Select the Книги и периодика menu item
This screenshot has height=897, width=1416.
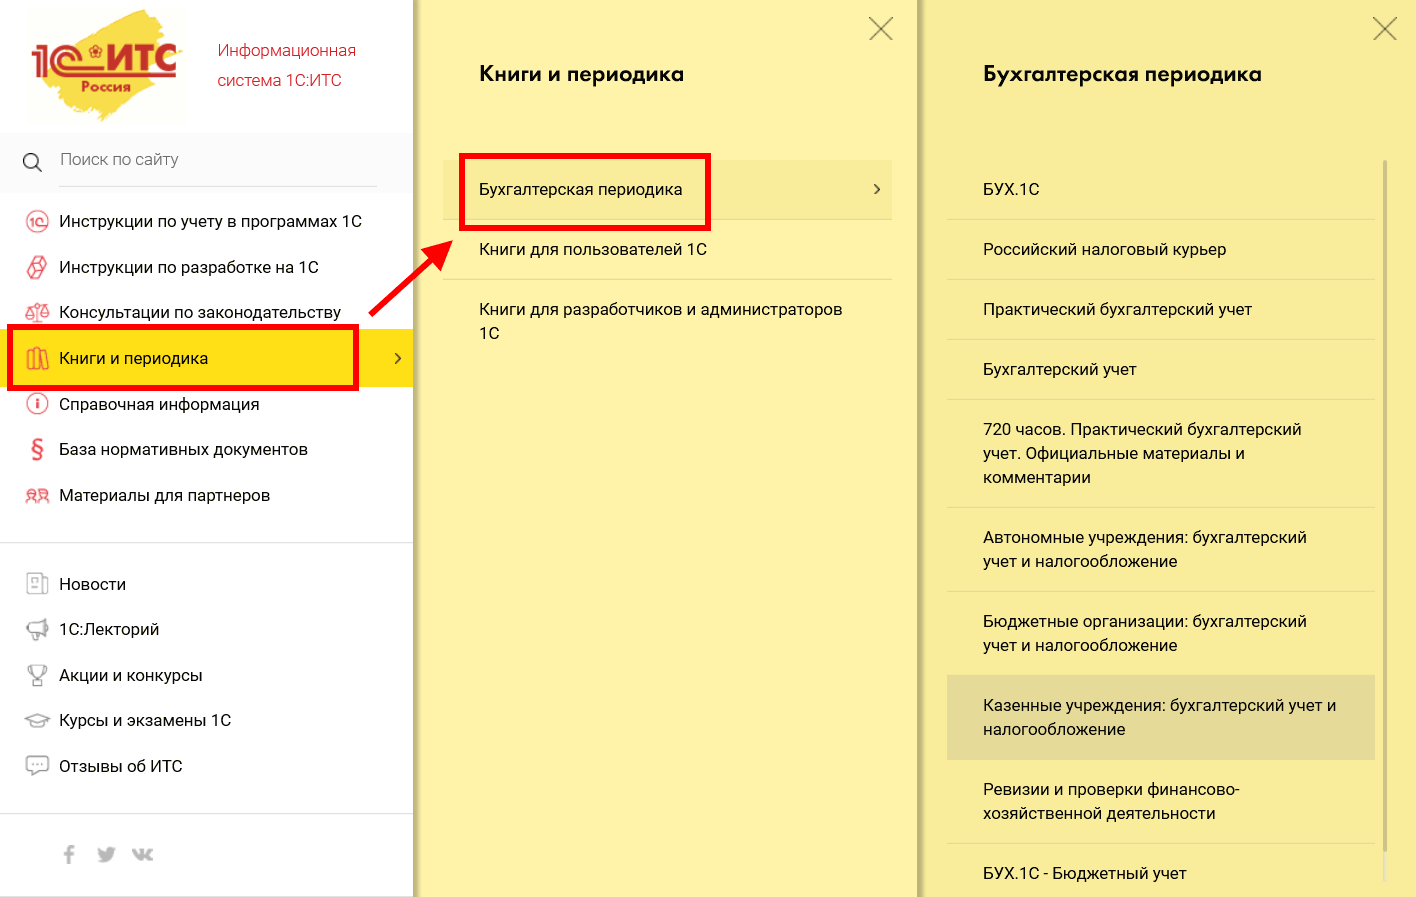(207, 358)
